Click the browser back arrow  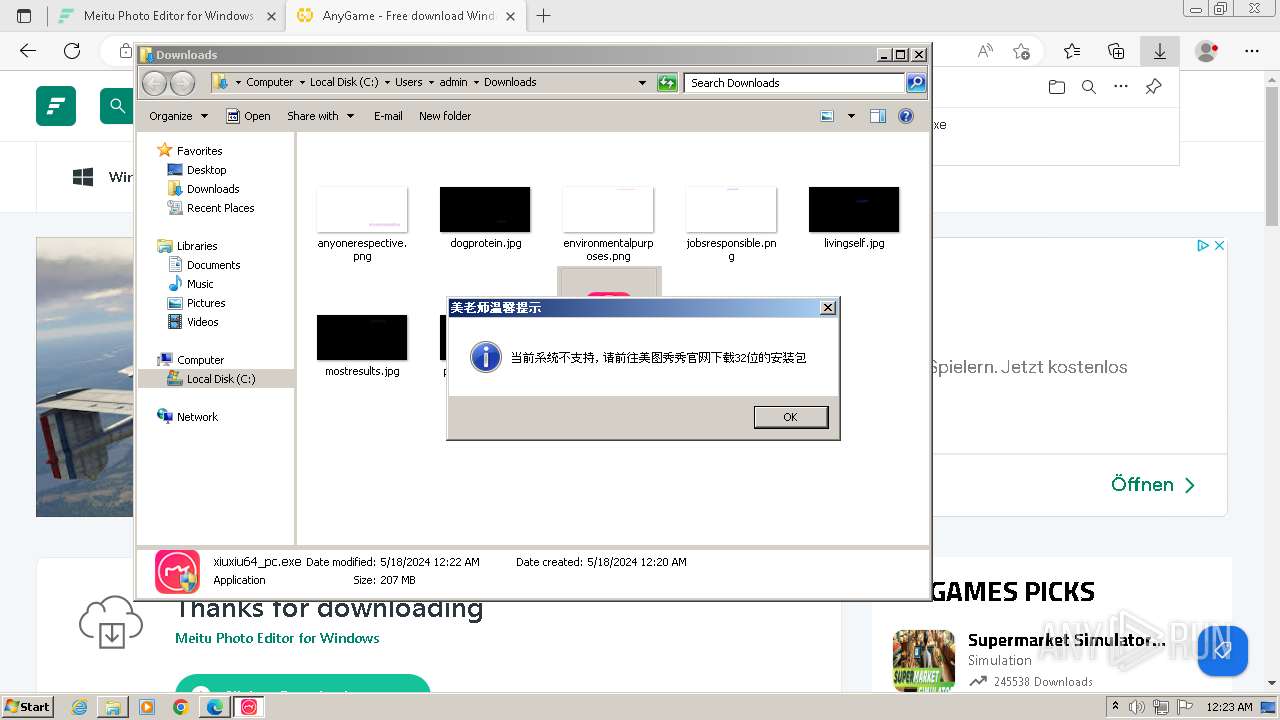(28, 51)
